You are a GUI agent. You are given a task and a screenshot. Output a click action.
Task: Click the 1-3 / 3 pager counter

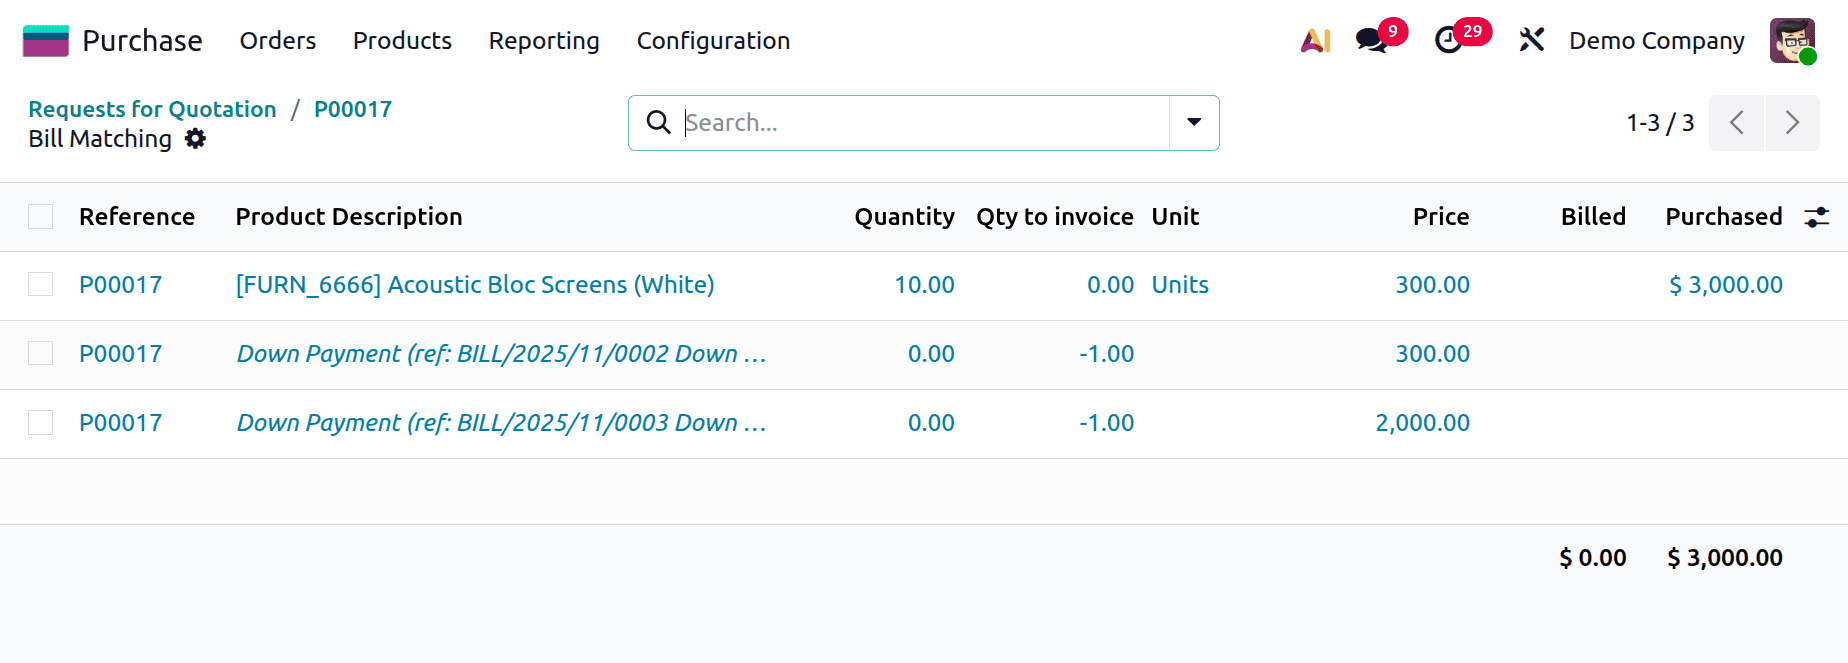pyautogui.click(x=1660, y=123)
